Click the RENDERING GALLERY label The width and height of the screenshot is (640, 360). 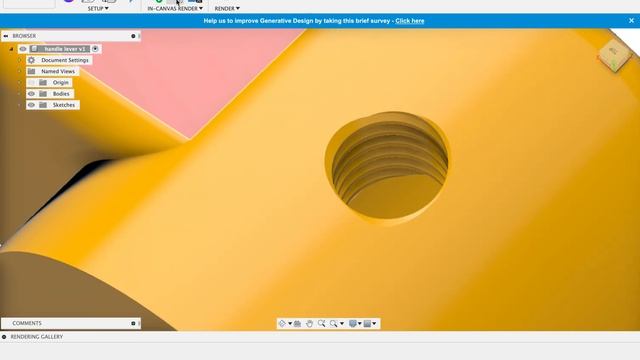point(37,337)
